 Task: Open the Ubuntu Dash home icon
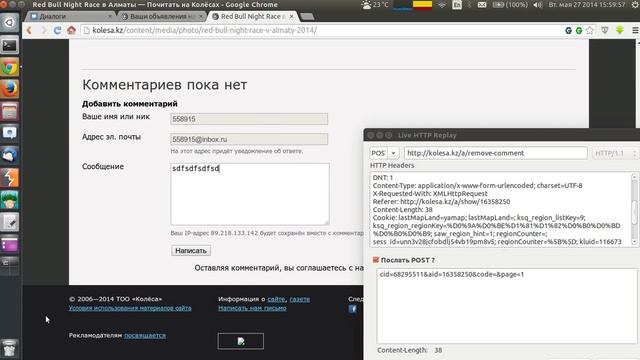[9, 22]
